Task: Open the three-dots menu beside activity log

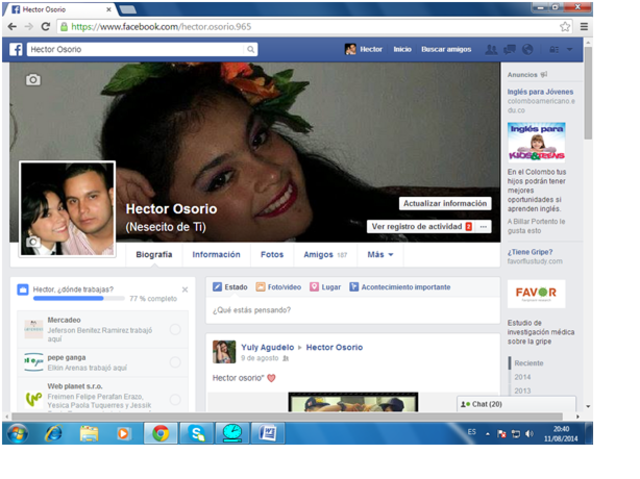Action: pyautogui.click(x=483, y=226)
